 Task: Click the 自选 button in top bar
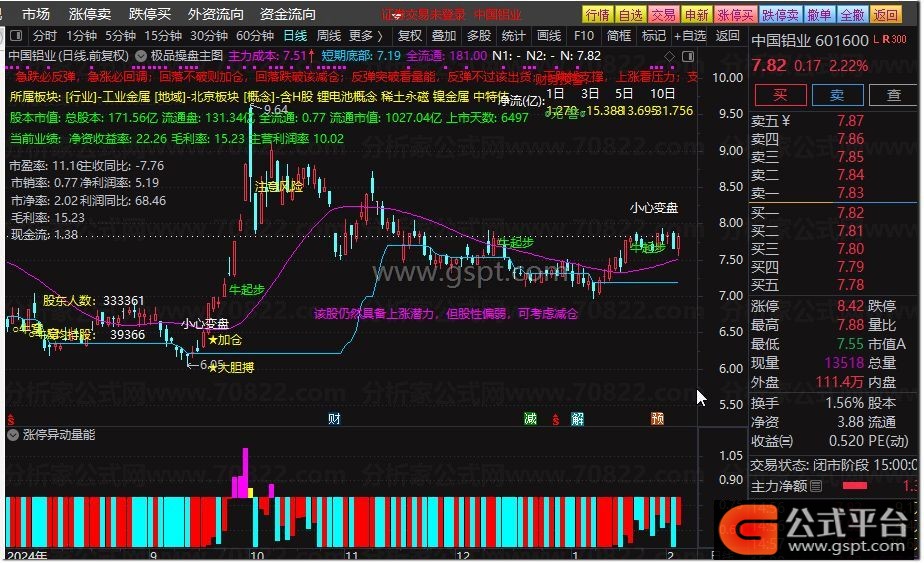[630, 14]
